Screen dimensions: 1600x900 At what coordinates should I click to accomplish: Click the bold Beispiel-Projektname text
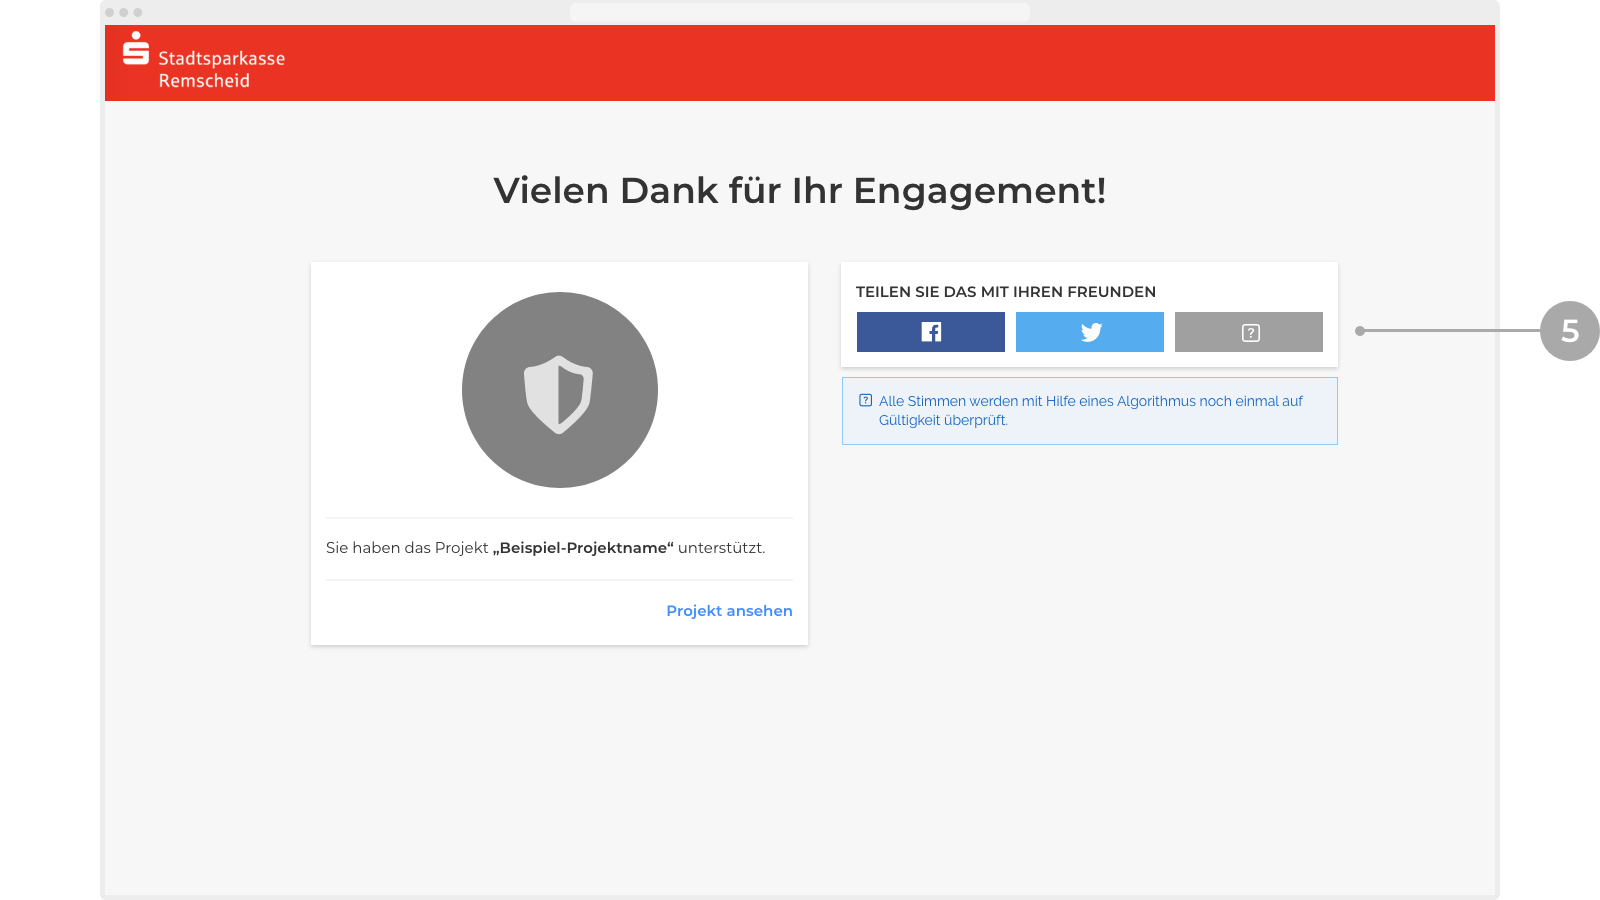coord(583,548)
